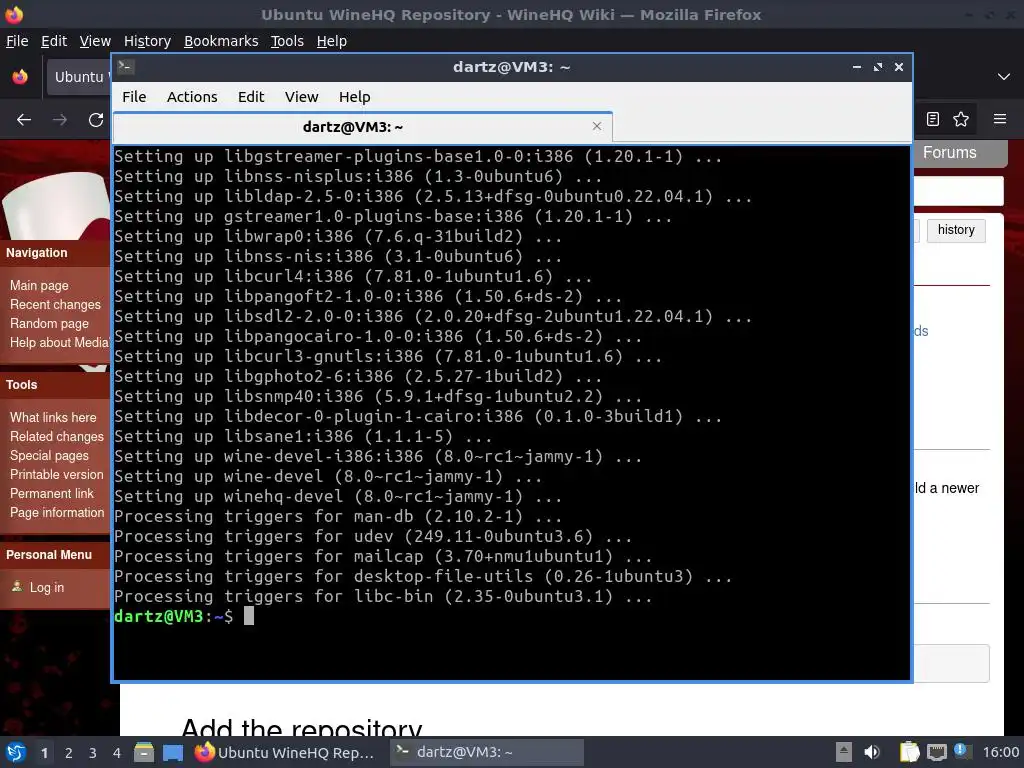This screenshot has height=768, width=1024.
Task: Open Special pages link
Action: 49,455
